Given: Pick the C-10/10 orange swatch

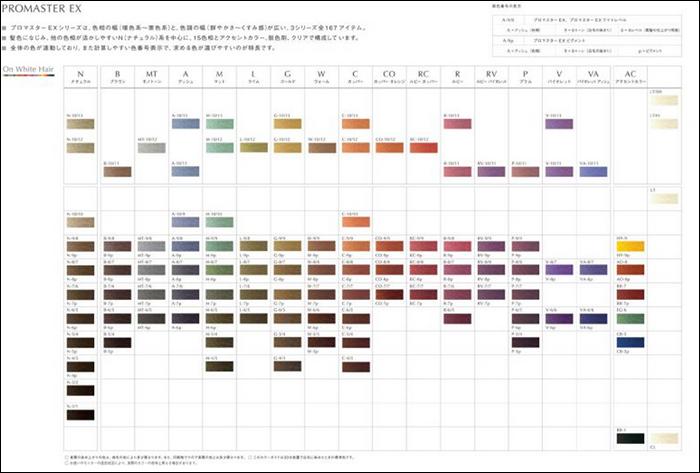Looking at the screenshot, I should tap(356, 222).
